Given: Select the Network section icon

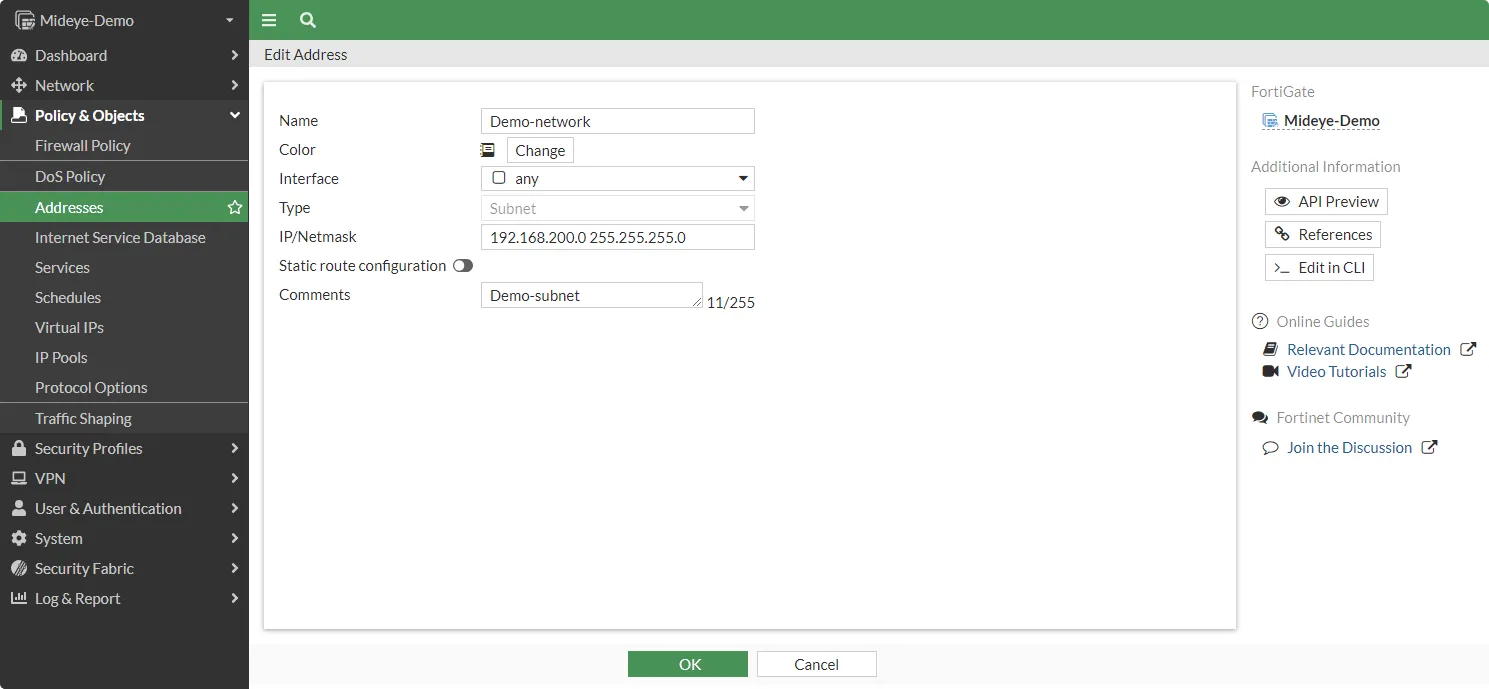Looking at the screenshot, I should click(x=19, y=85).
